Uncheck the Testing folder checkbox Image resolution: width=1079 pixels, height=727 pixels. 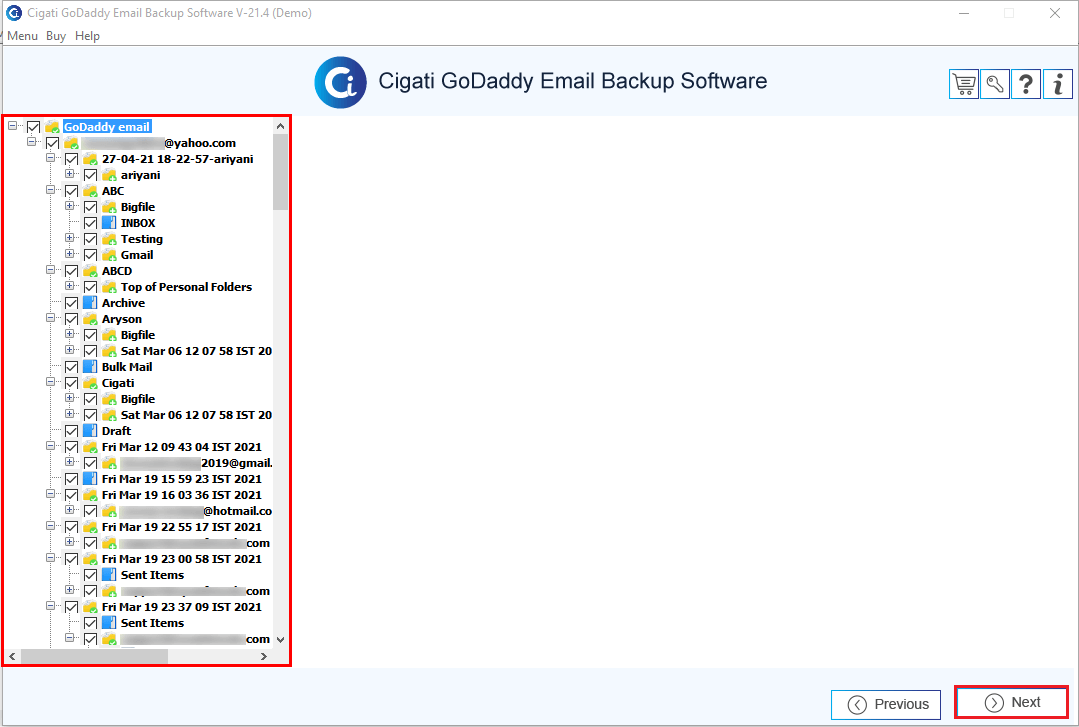(x=90, y=239)
